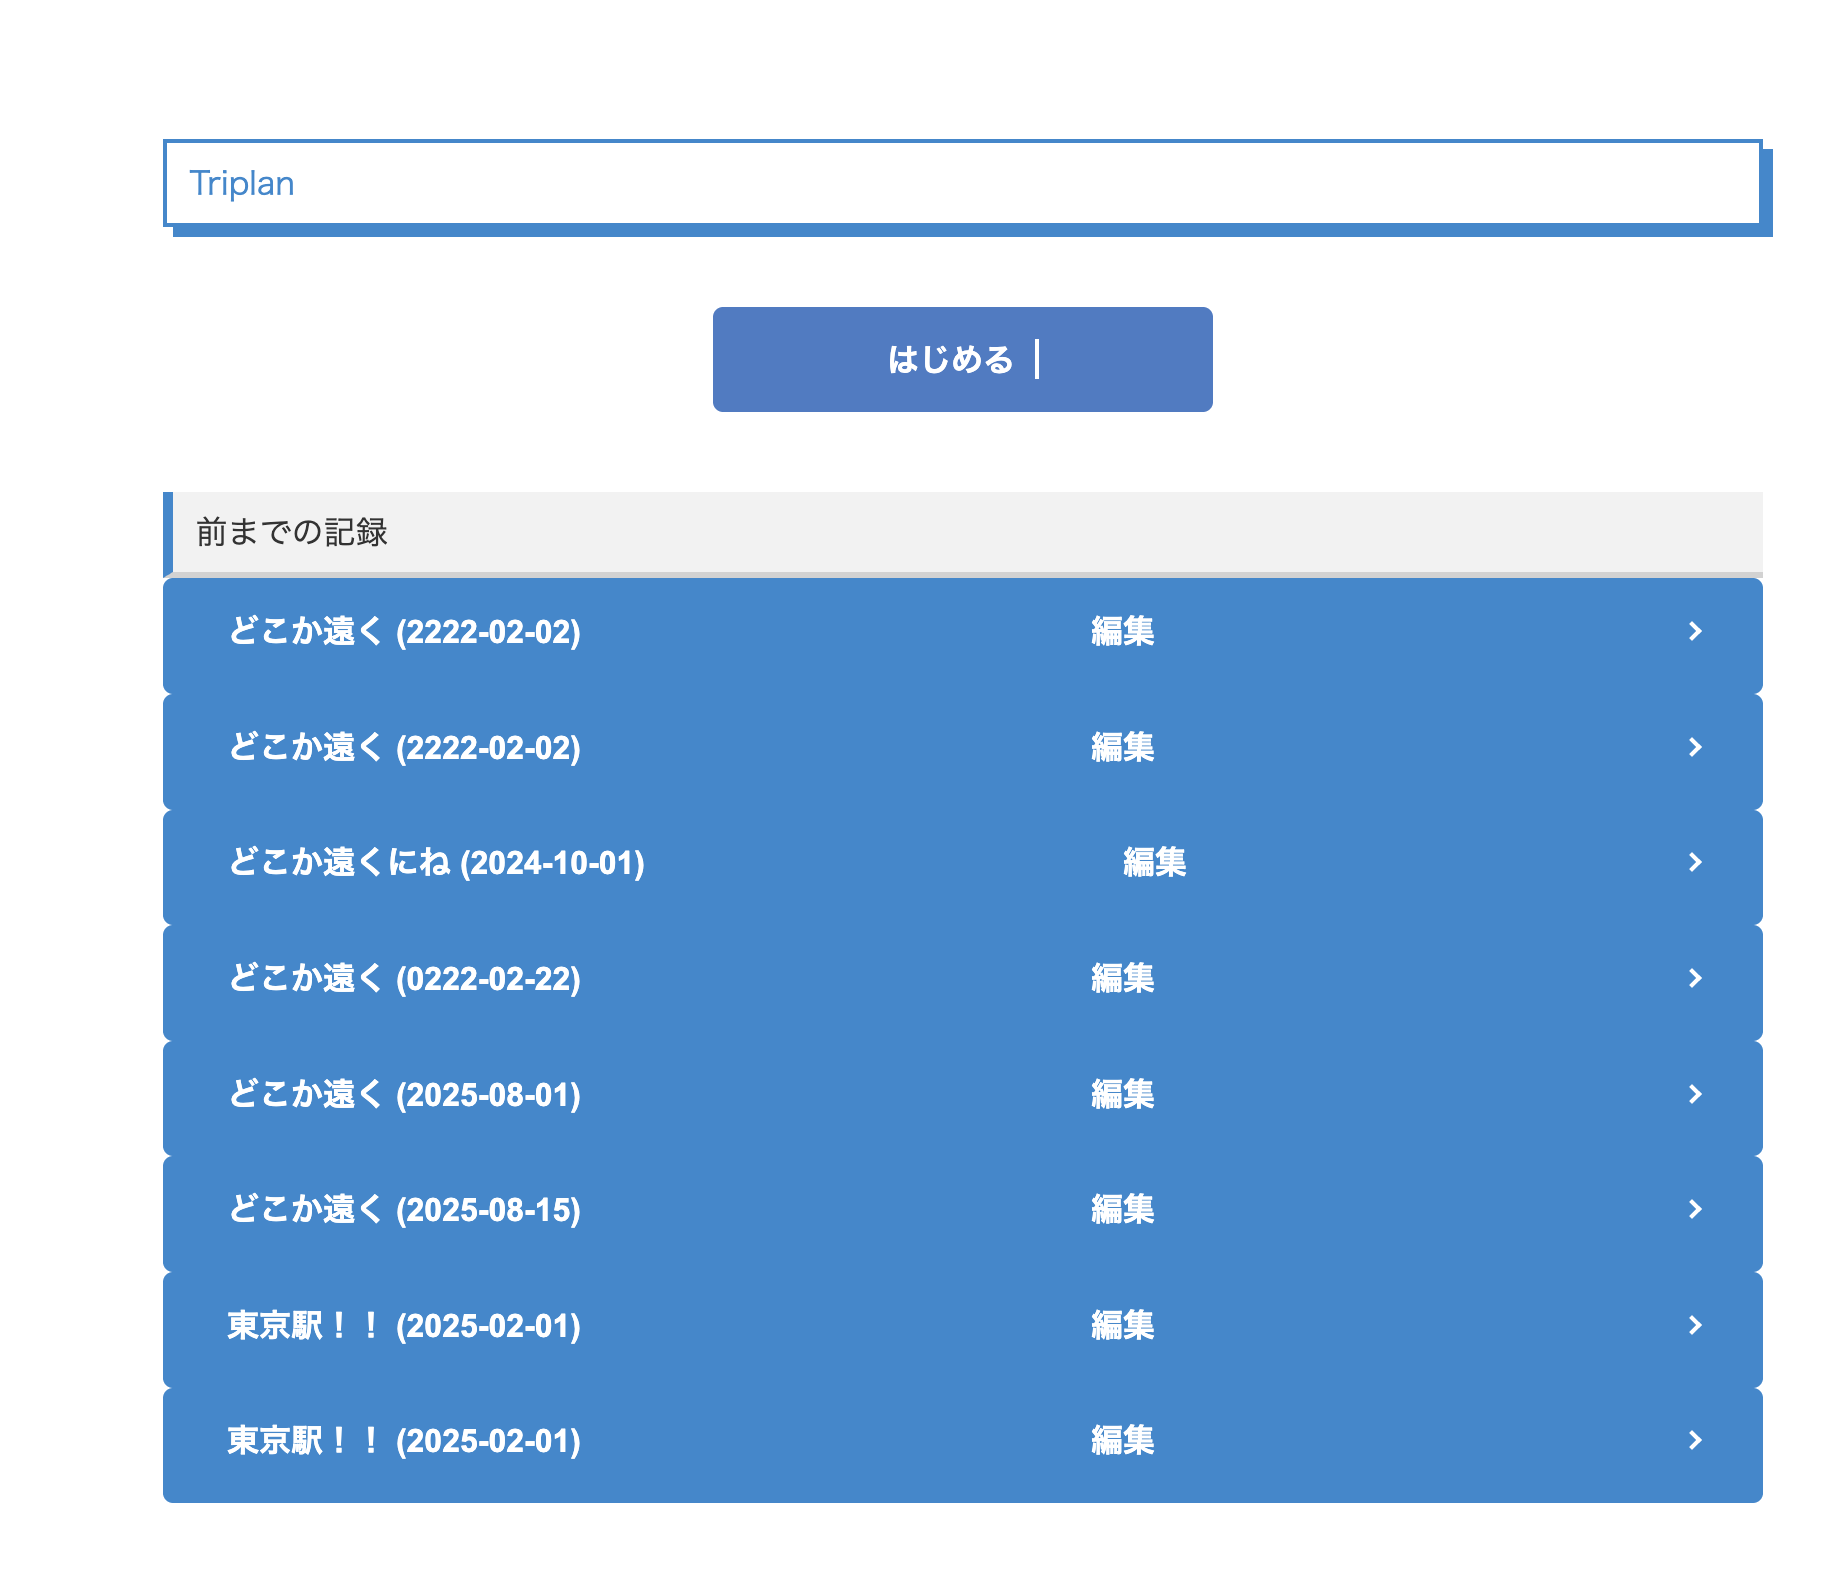Expand the 2025-08-01 row using its chevron
1838x1594 pixels.
[1694, 1094]
